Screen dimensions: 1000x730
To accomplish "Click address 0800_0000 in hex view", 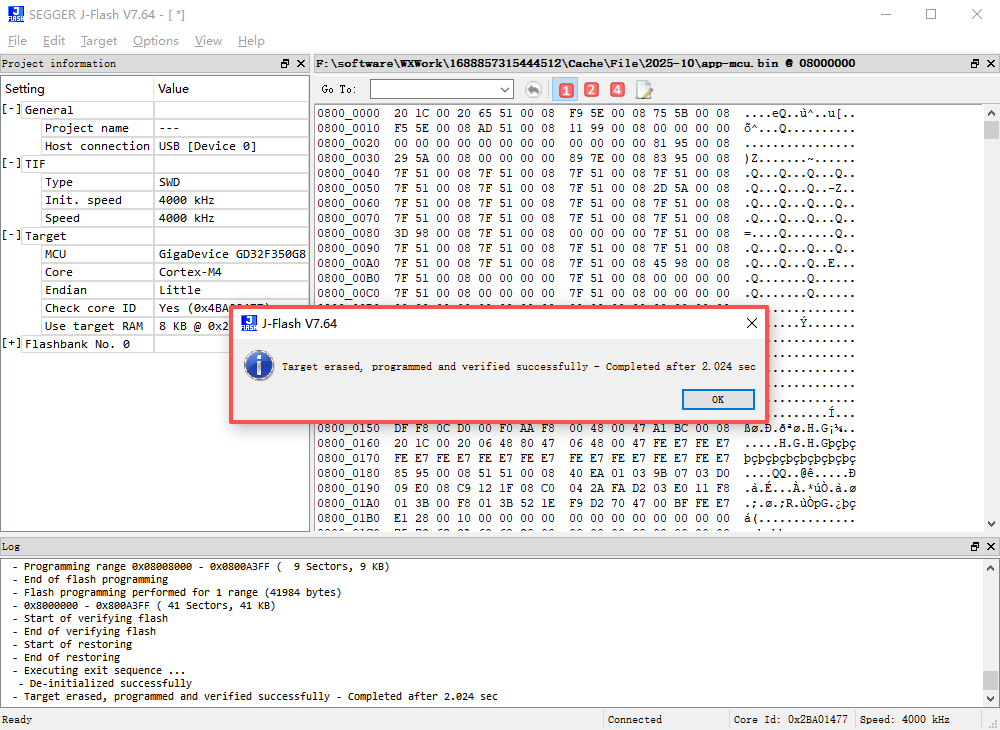I will 348,113.
